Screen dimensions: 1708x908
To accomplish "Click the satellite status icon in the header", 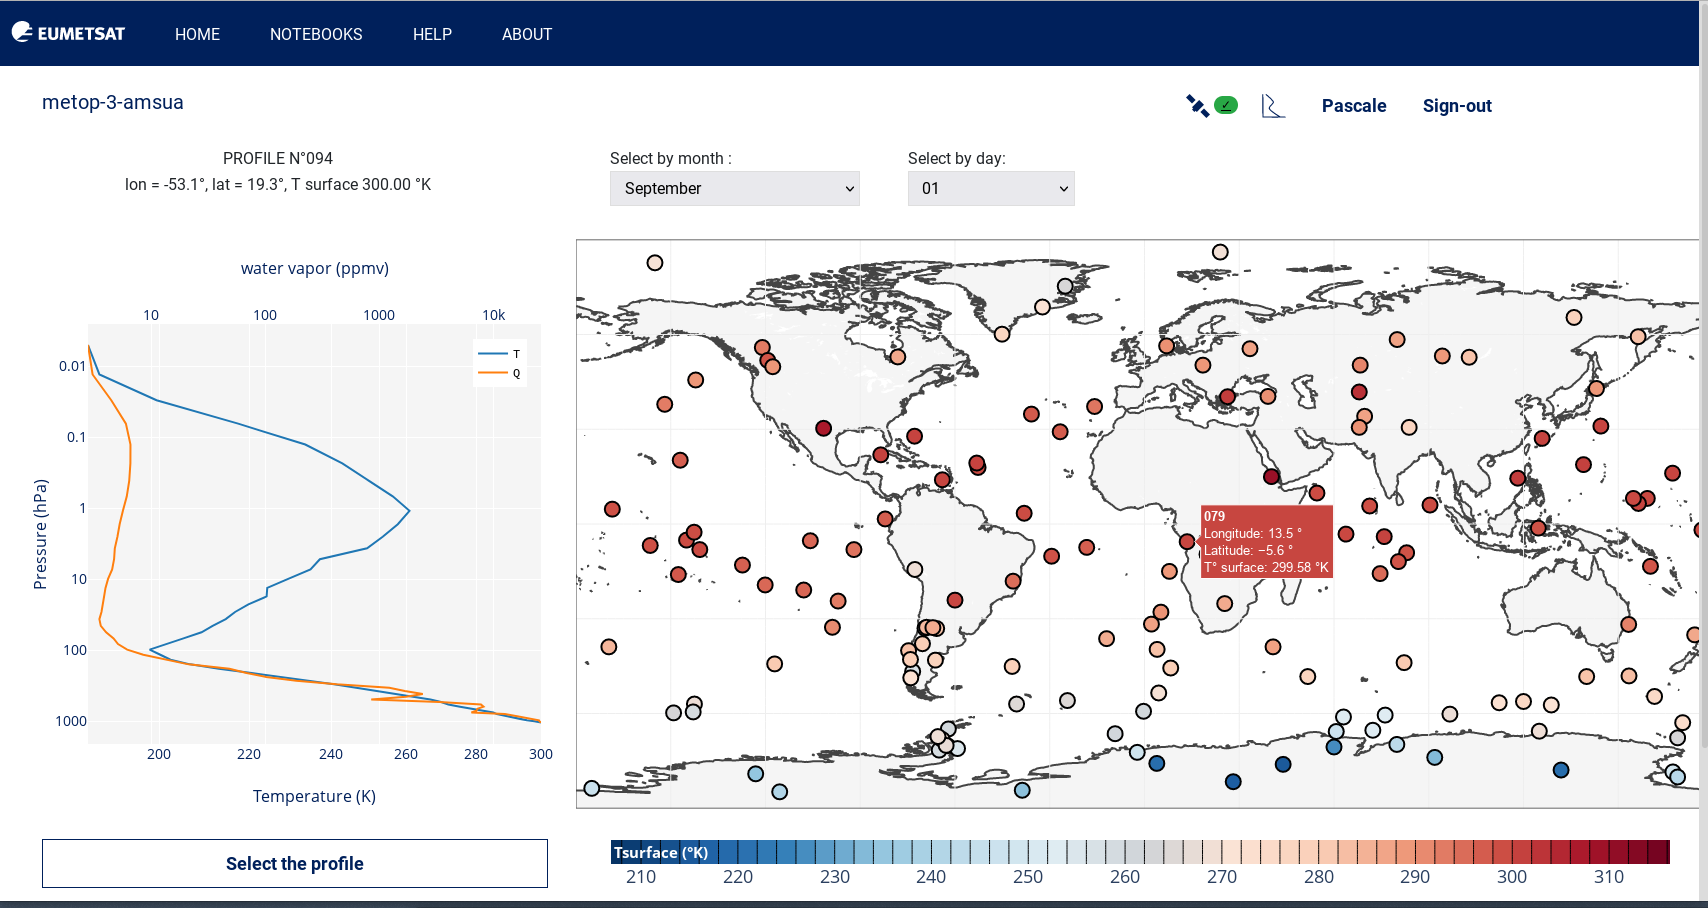I will [x=1197, y=104].
